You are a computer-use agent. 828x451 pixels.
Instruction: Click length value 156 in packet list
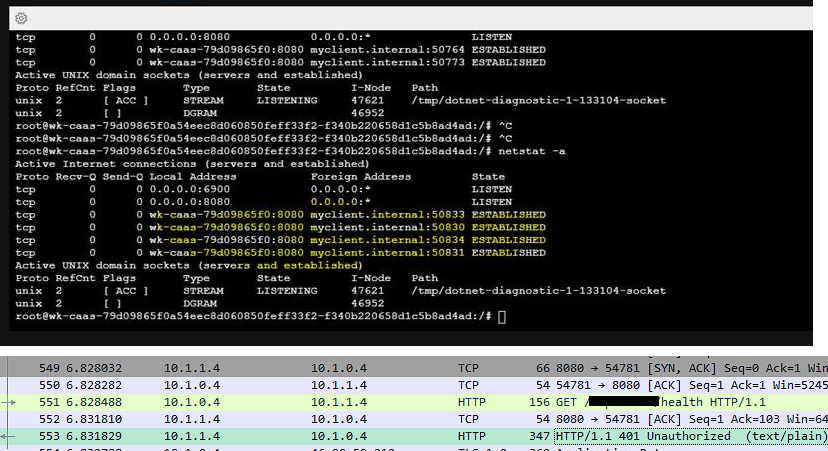(x=539, y=402)
